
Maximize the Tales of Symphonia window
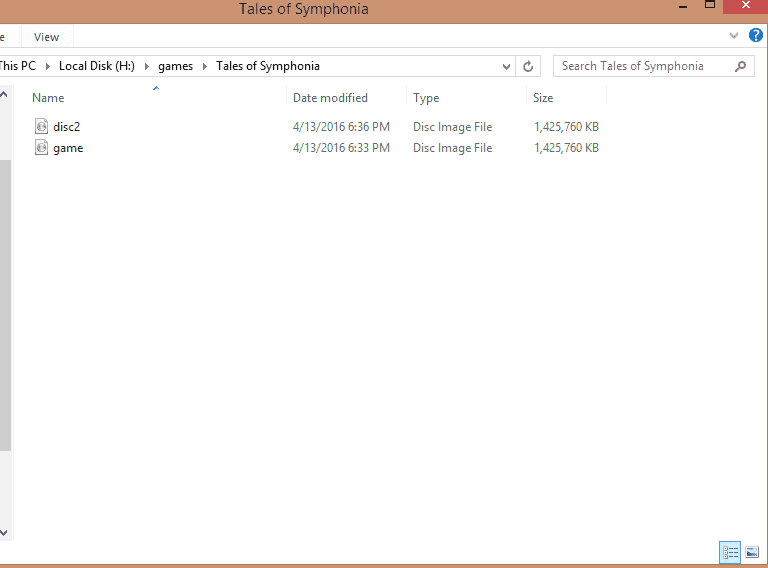coord(710,5)
